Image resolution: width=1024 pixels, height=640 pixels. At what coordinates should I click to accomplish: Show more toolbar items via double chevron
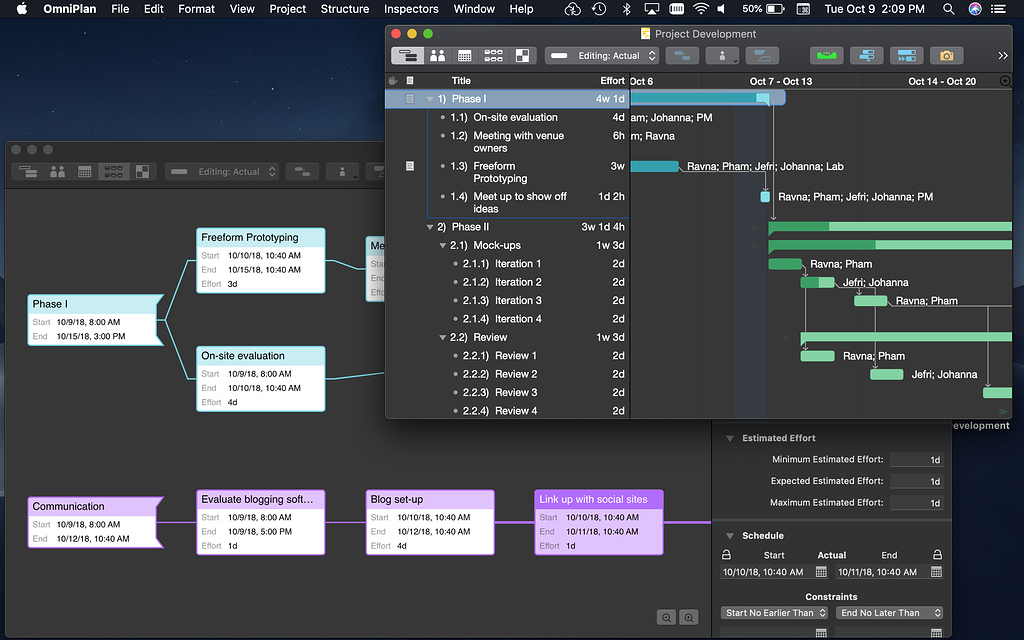click(x=1003, y=56)
